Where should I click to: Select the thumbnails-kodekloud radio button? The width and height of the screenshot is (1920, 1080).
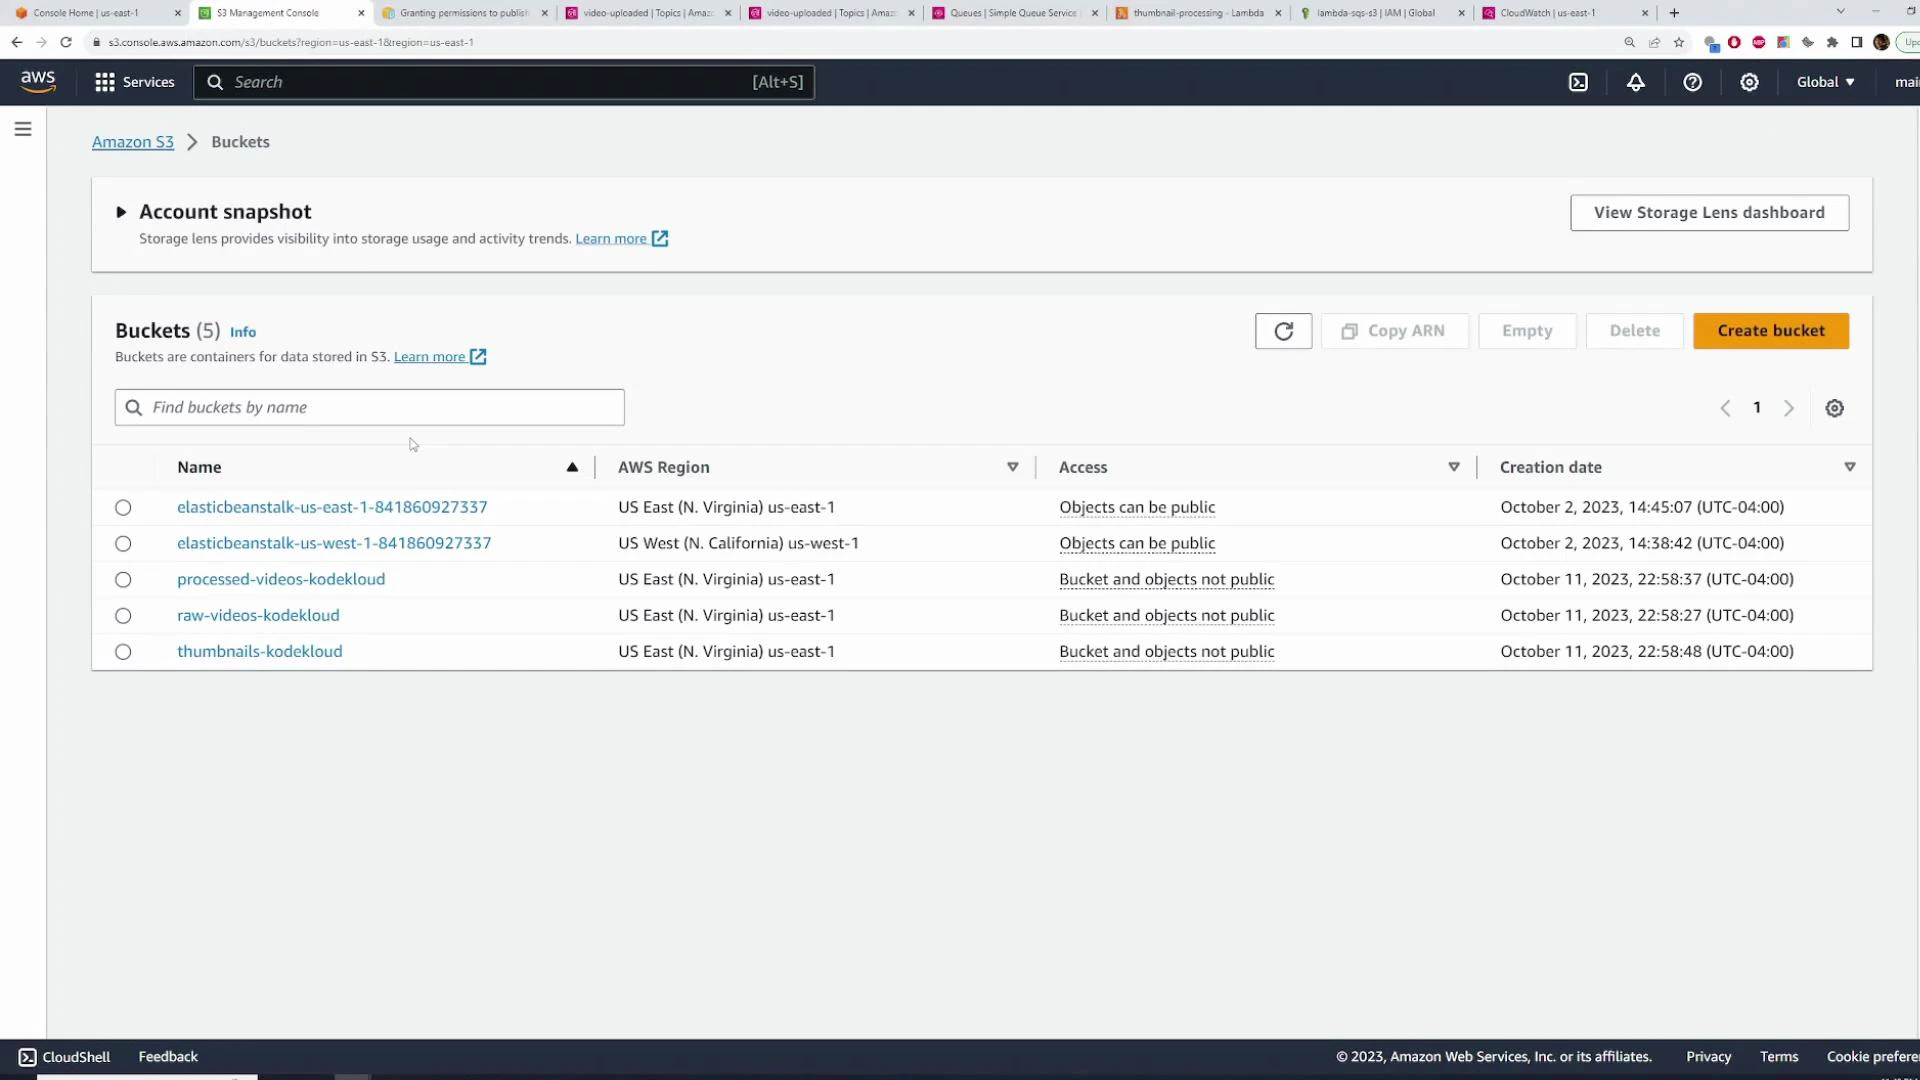point(123,651)
